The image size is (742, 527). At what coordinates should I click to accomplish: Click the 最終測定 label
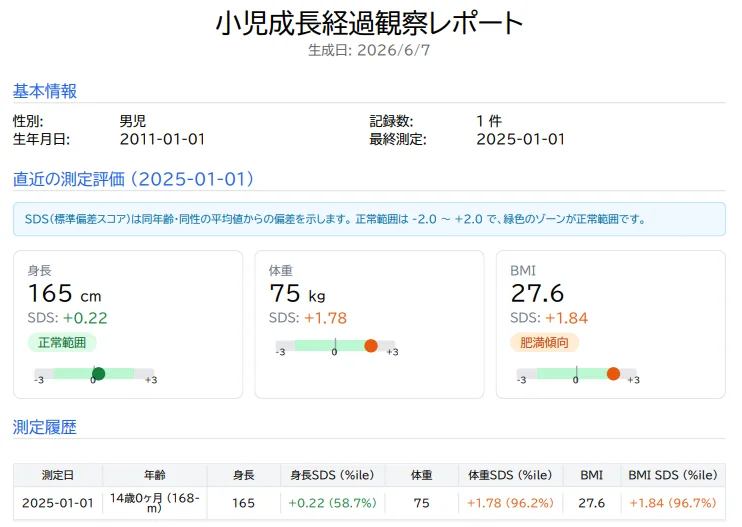point(398,140)
